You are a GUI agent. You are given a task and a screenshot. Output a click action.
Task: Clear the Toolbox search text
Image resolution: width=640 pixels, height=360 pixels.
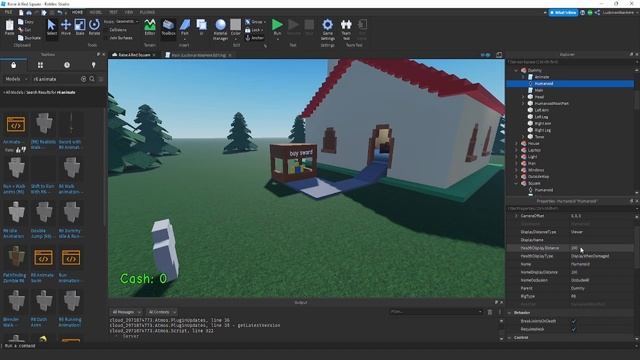click(84, 79)
